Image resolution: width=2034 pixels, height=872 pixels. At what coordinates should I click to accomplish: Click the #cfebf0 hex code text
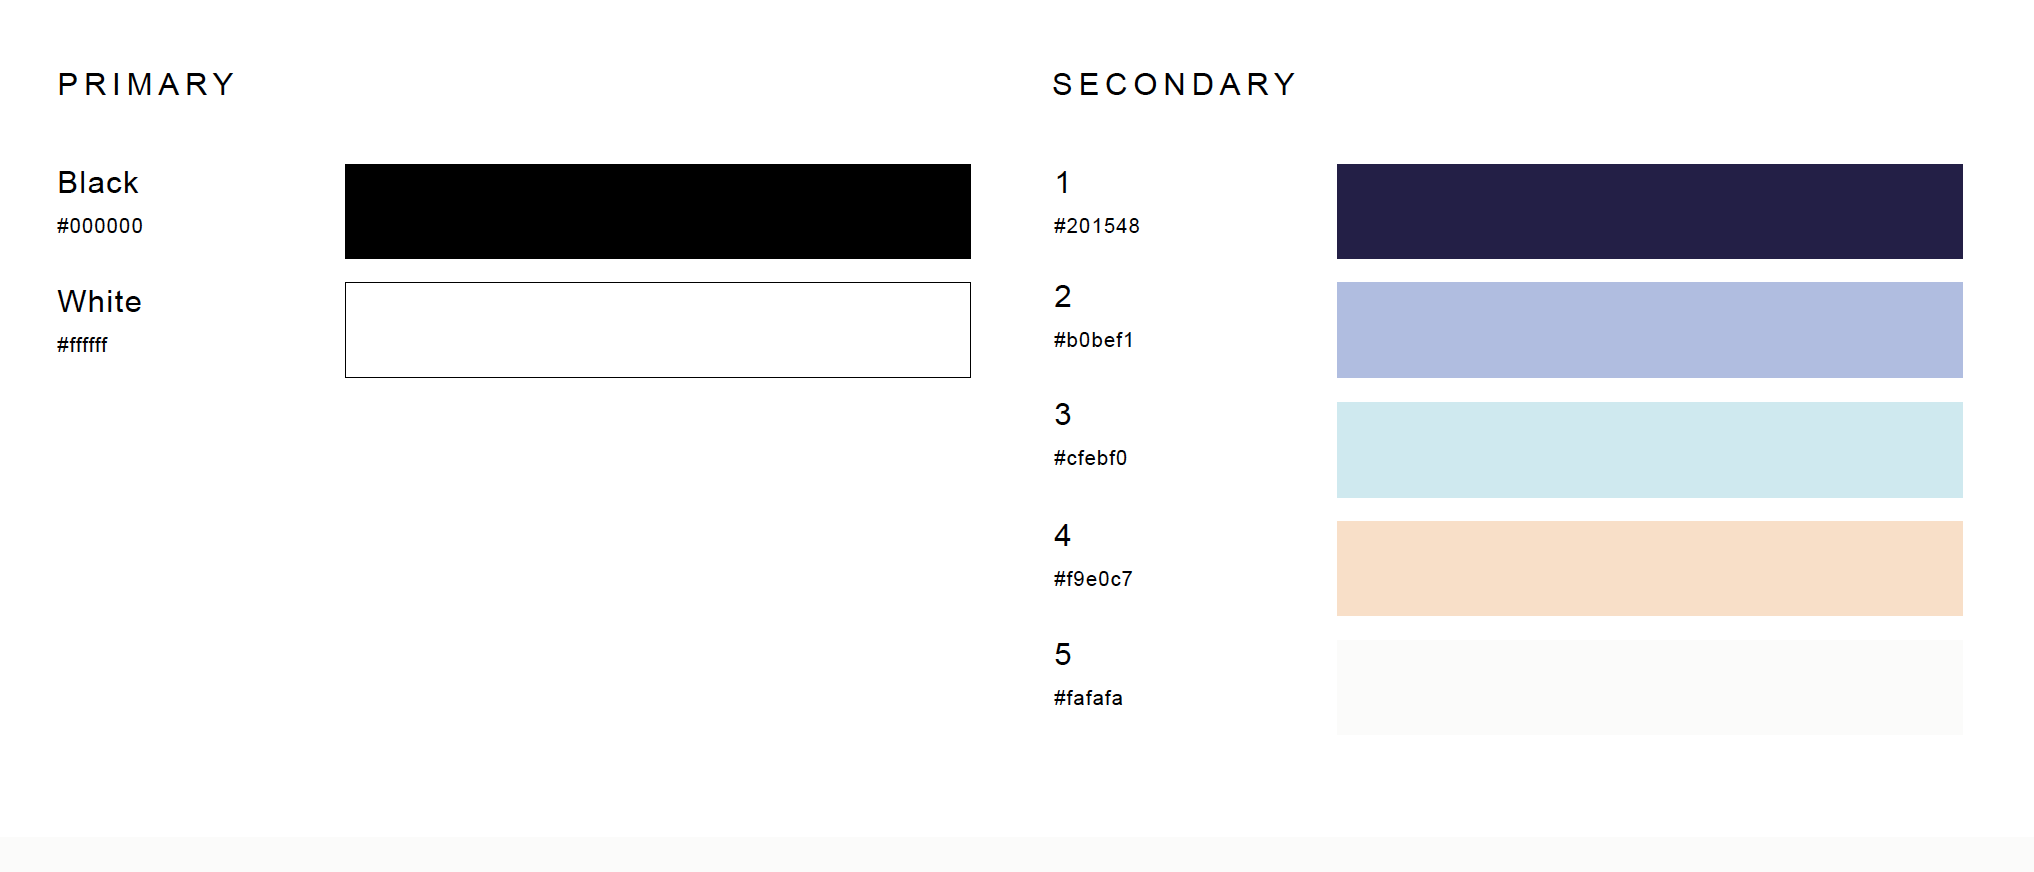coord(1090,458)
